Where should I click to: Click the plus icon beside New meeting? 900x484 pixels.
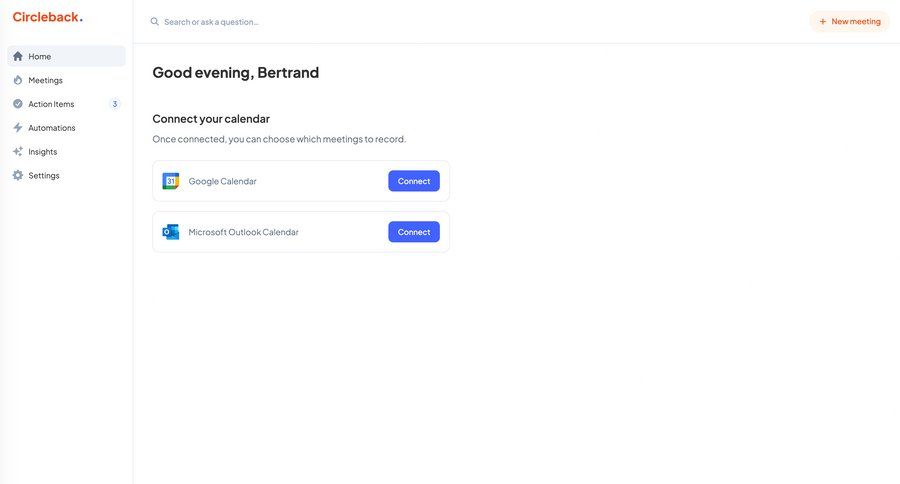823,21
